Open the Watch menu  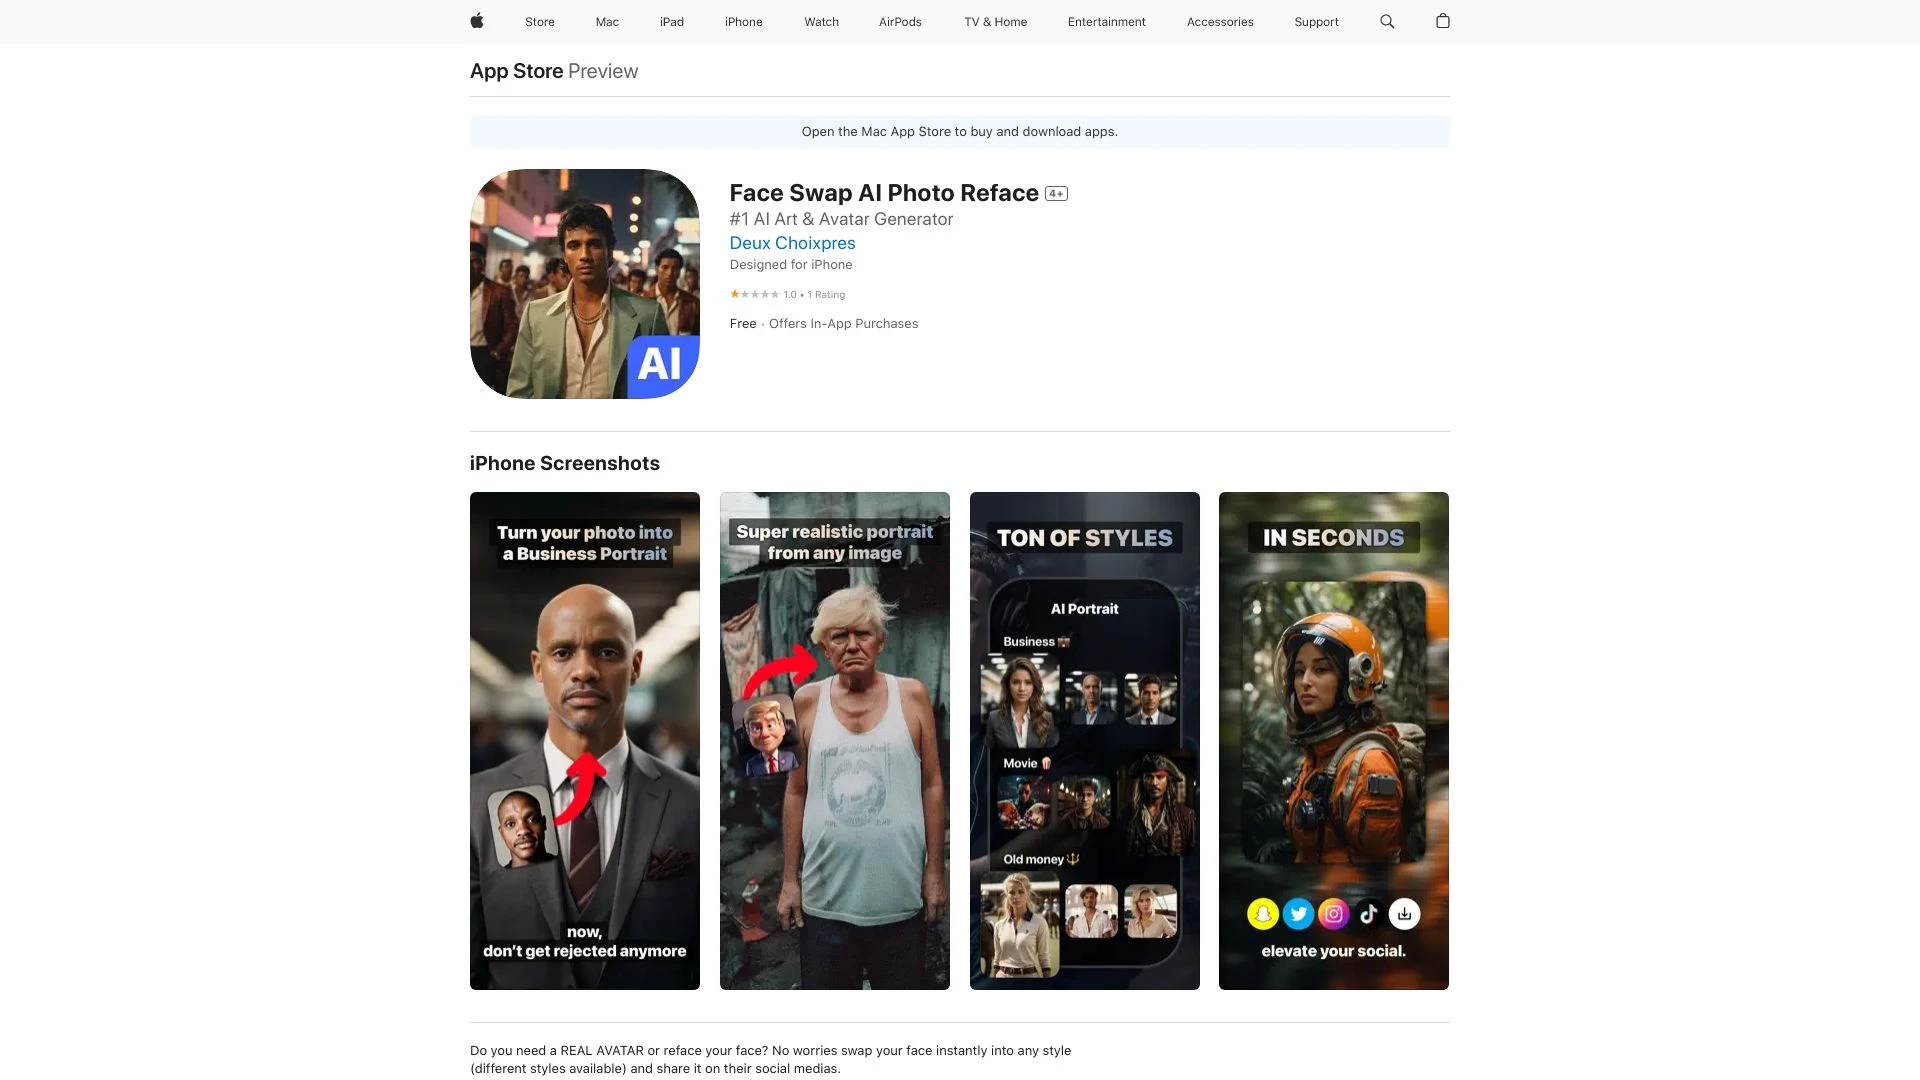[821, 22]
